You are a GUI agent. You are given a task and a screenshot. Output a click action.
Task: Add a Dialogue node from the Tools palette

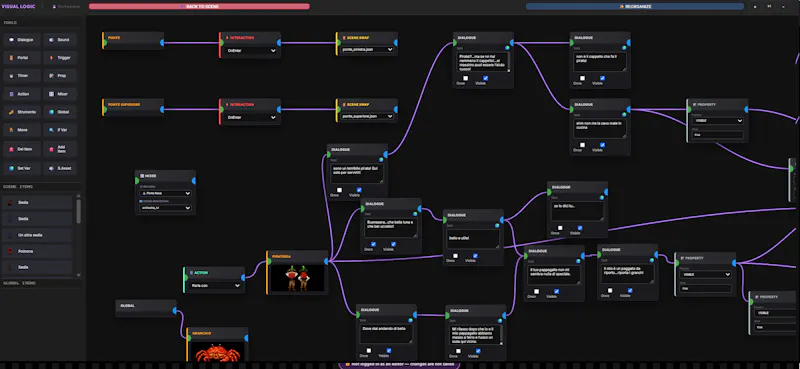21,40
